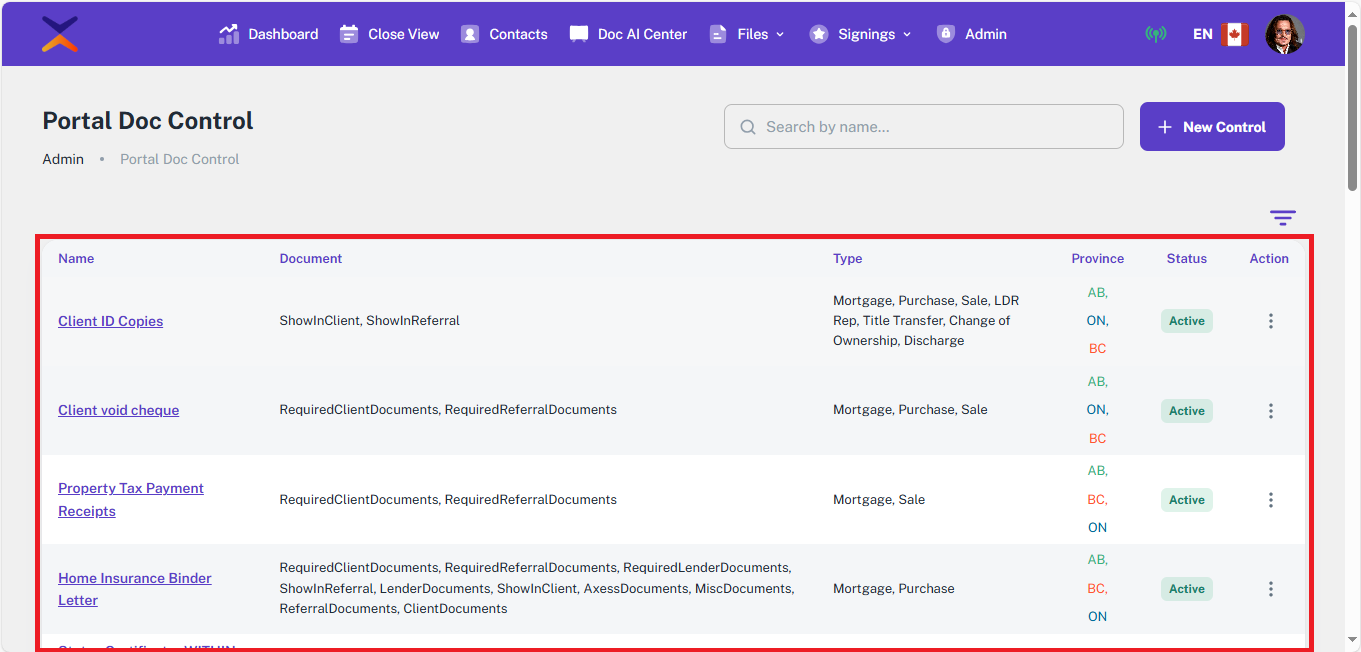
Task: Click the Doc AI Center chat icon
Action: tap(579, 34)
